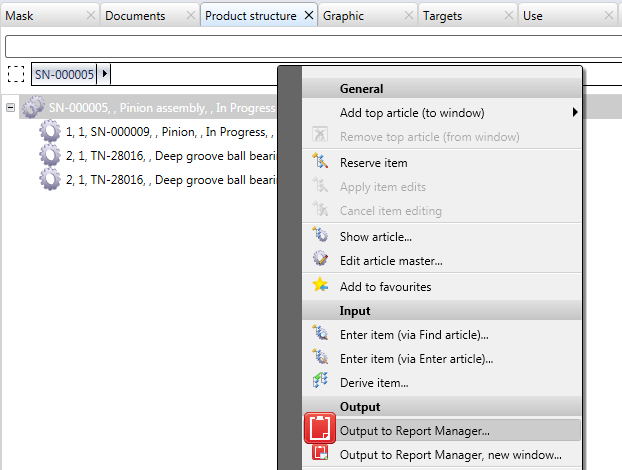This screenshot has height=470, width=622.
Task: Click the SN-000005 breadcrumb button
Action: 64,74
